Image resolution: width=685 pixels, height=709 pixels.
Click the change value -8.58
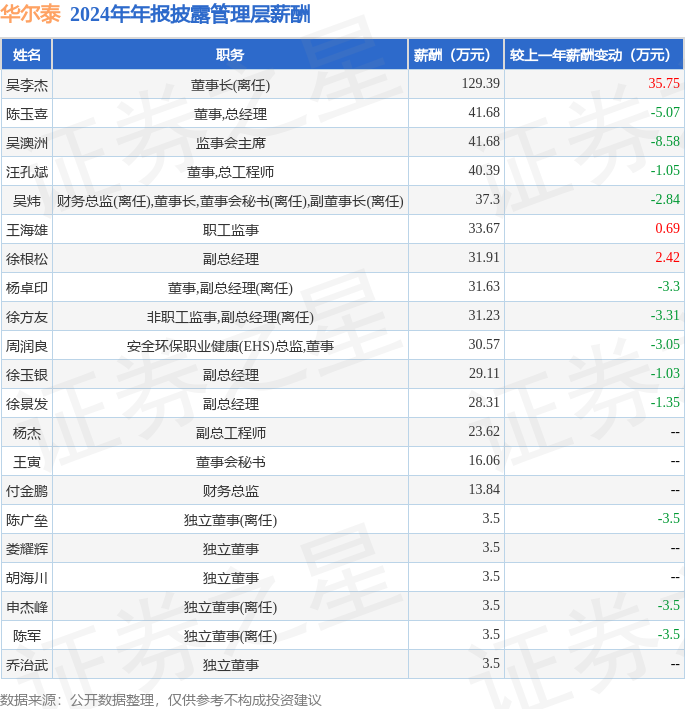(x=665, y=141)
